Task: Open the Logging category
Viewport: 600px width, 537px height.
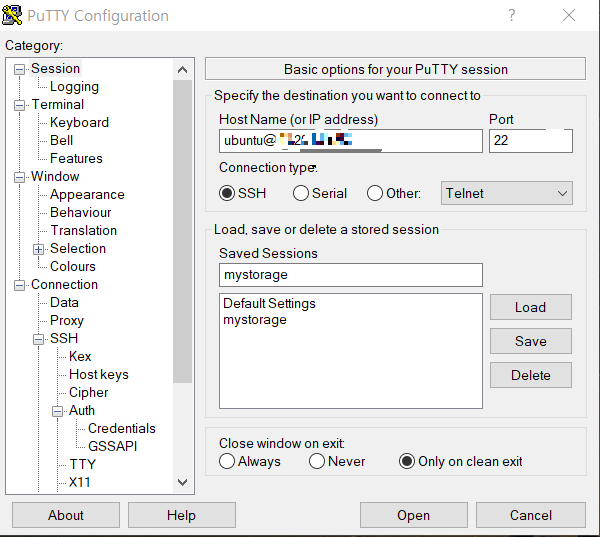Action: coord(74,87)
